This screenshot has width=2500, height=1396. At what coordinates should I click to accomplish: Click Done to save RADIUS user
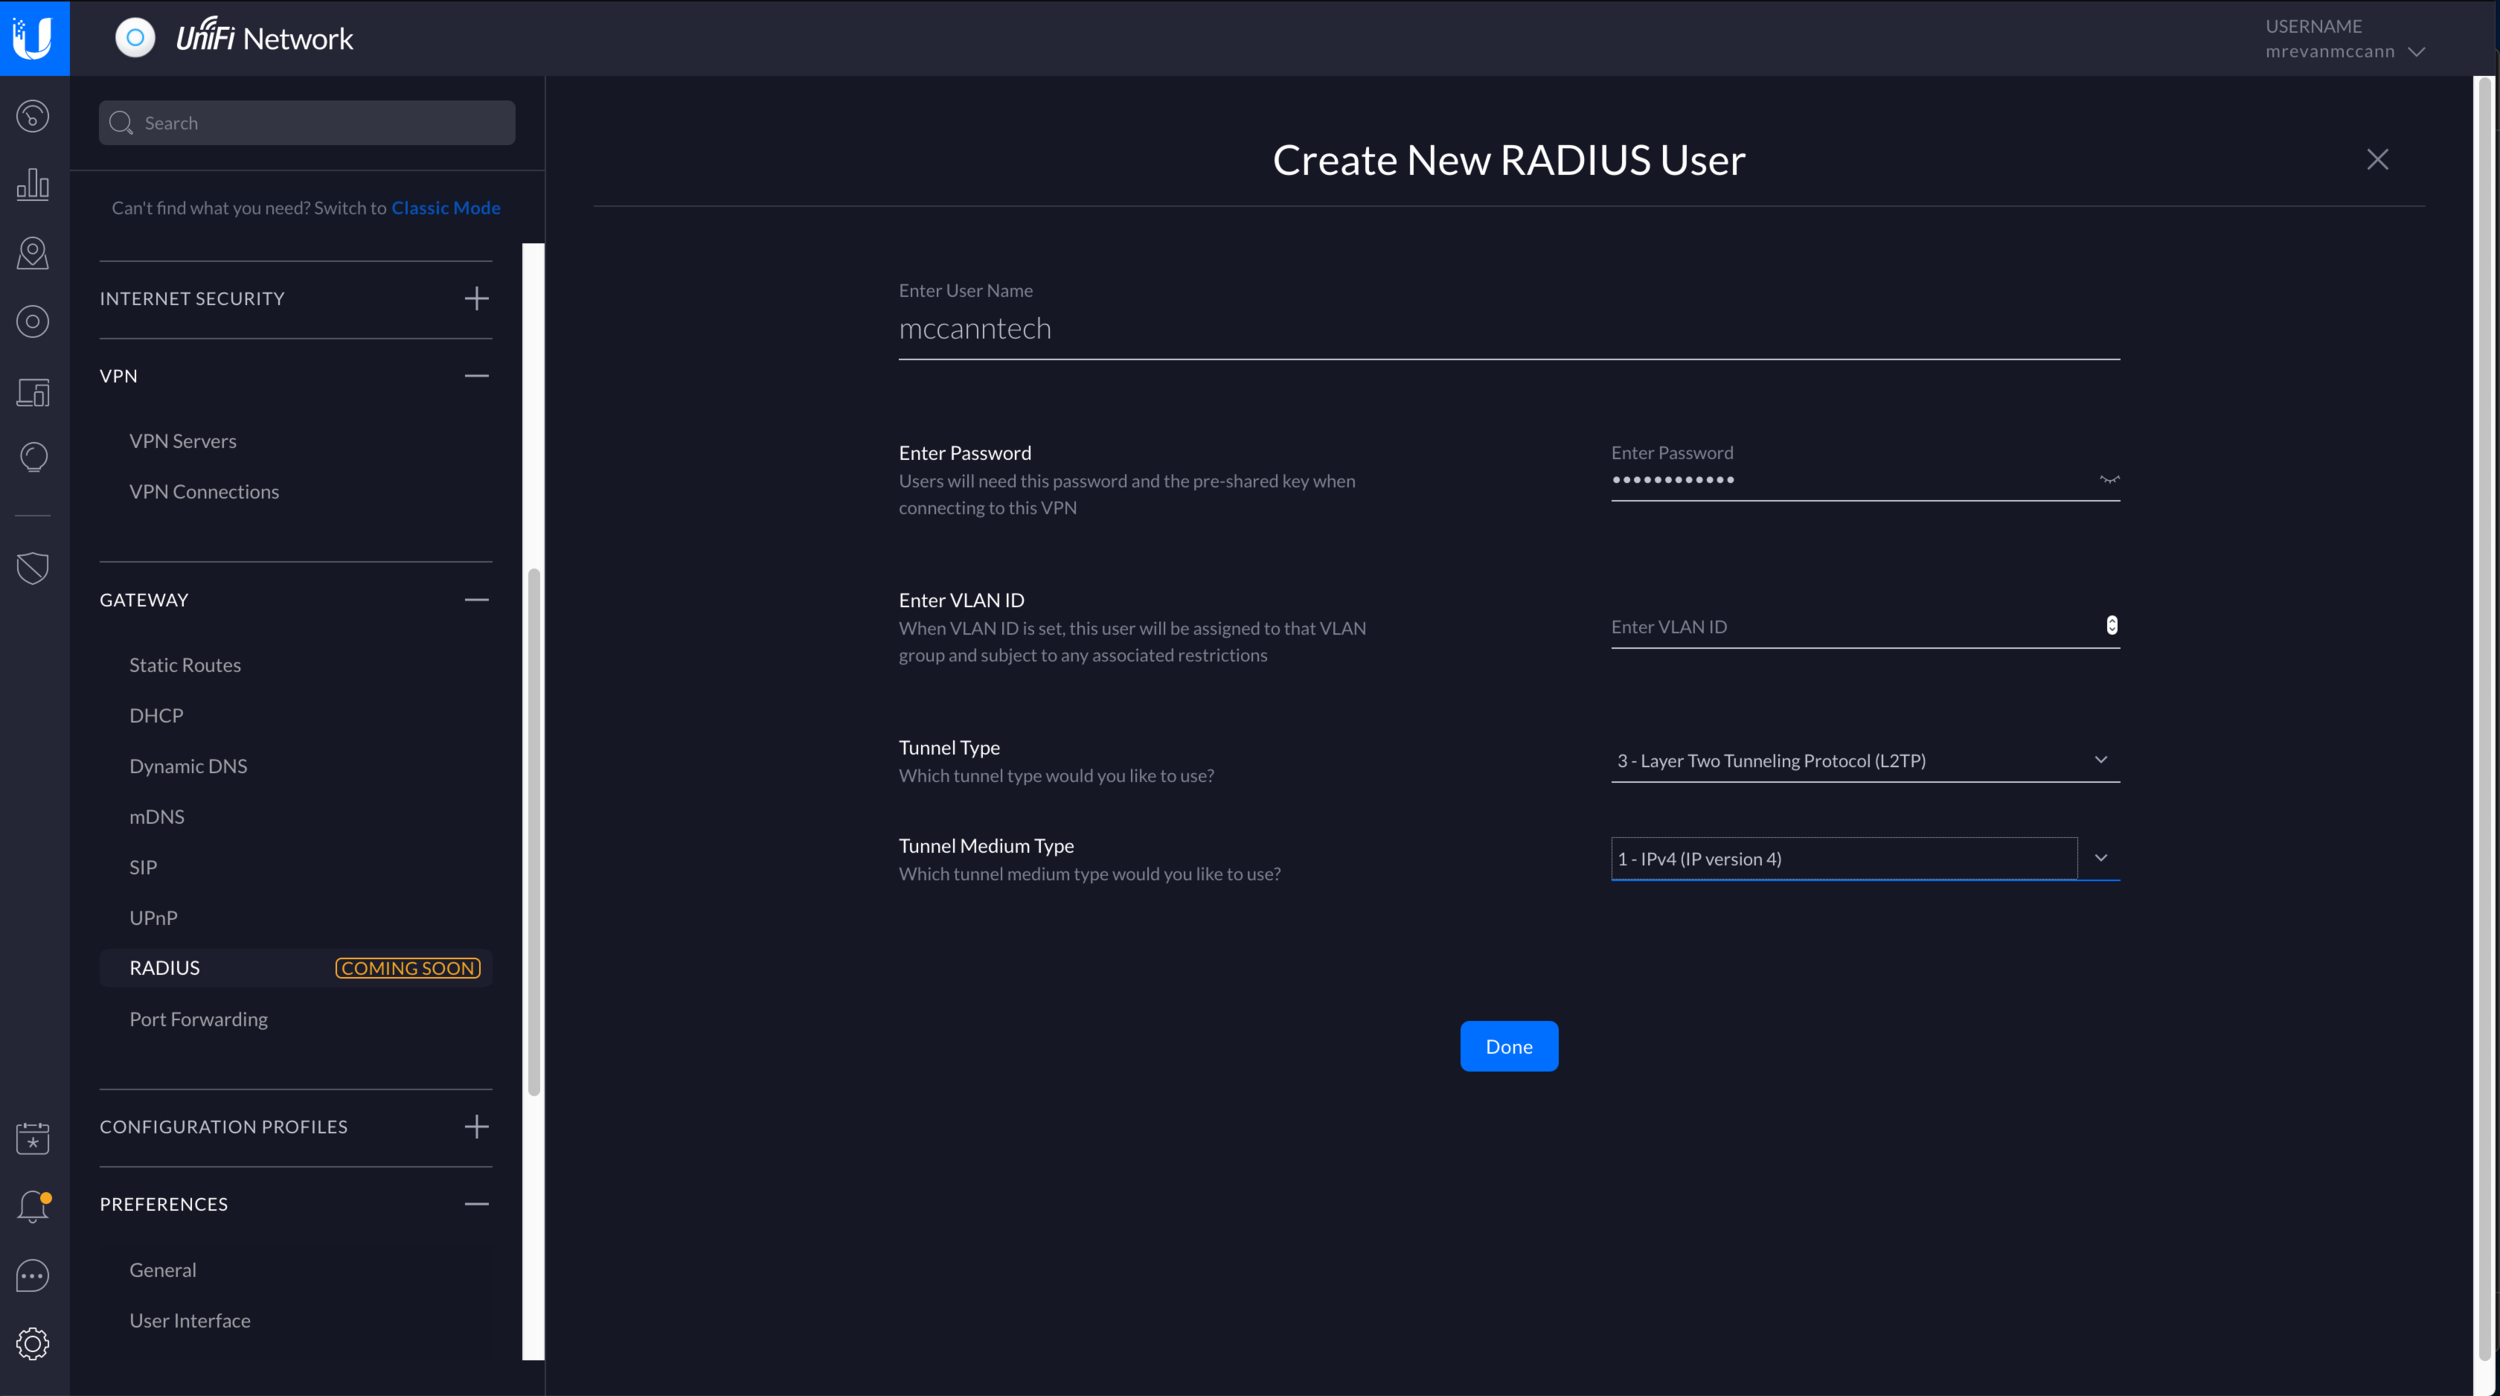(x=1509, y=1044)
